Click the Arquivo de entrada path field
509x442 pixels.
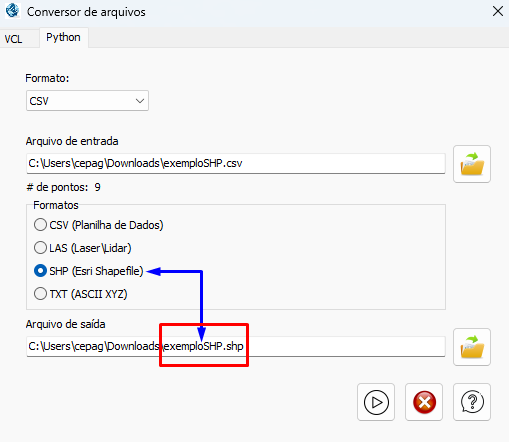[236, 163]
